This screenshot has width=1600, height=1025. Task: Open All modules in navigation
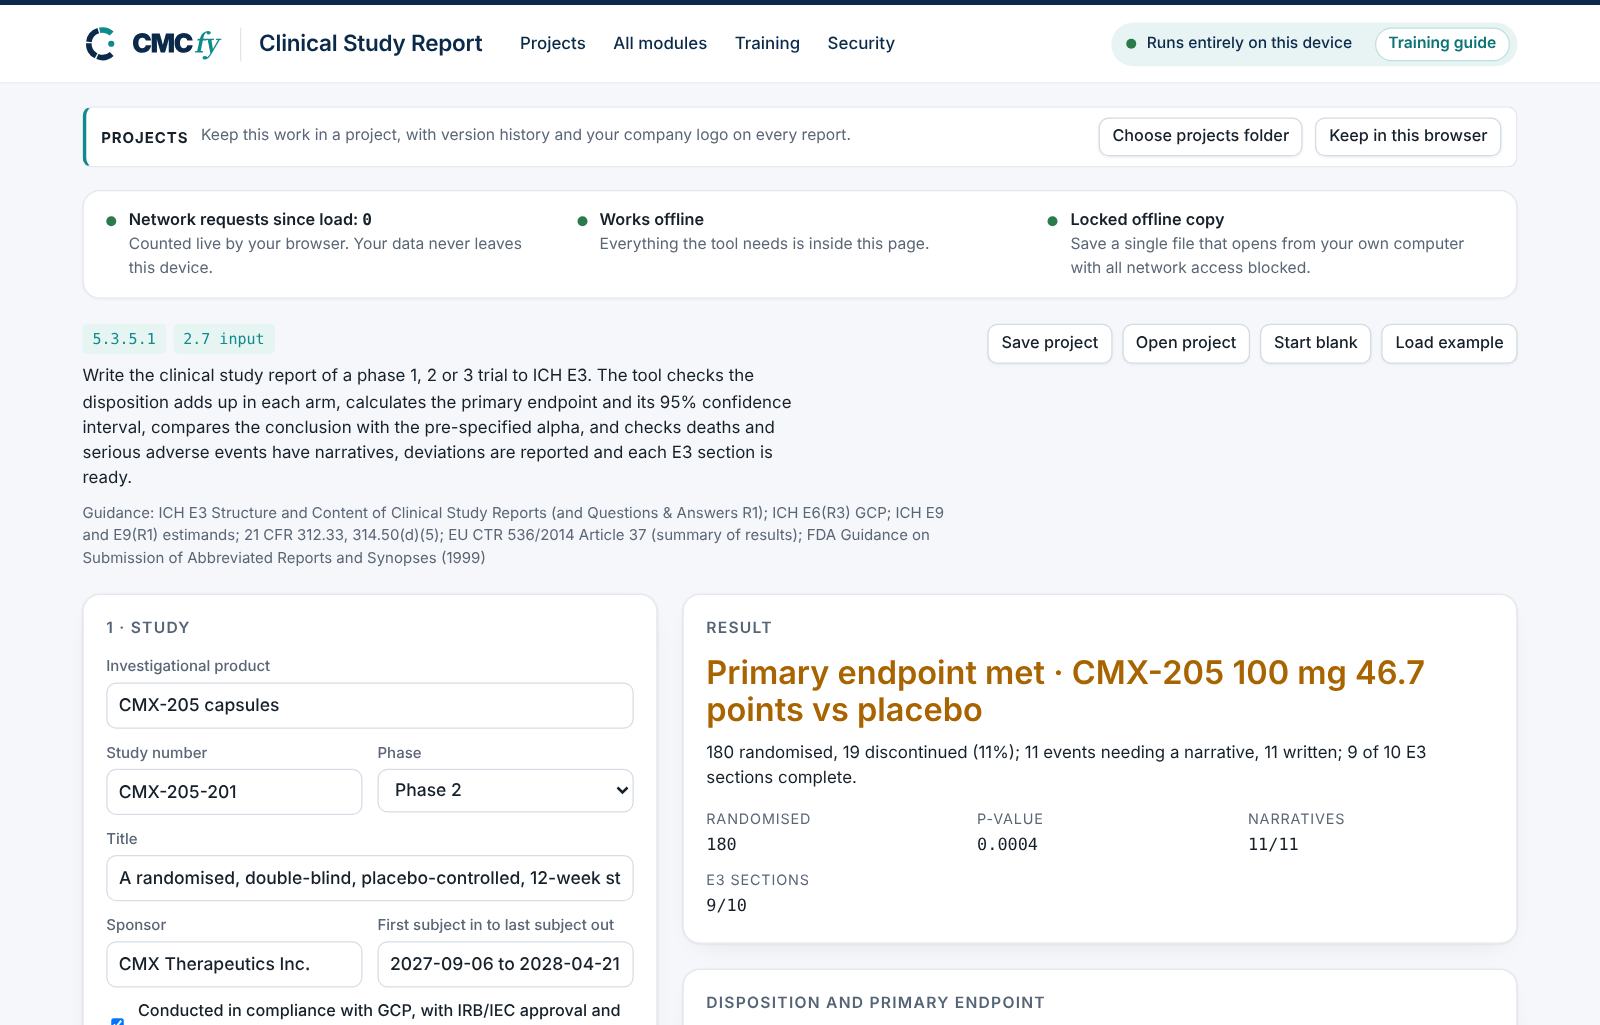tap(660, 43)
